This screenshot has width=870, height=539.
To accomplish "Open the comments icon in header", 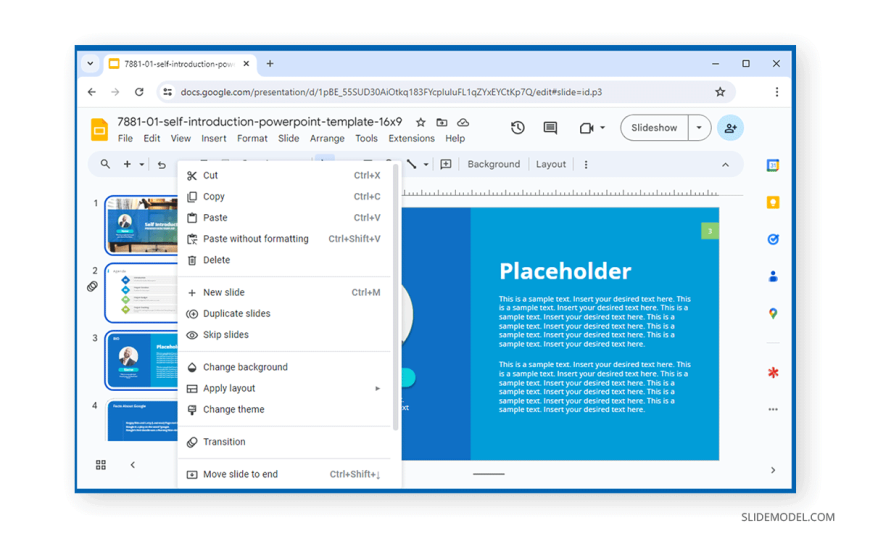I will click(550, 128).
